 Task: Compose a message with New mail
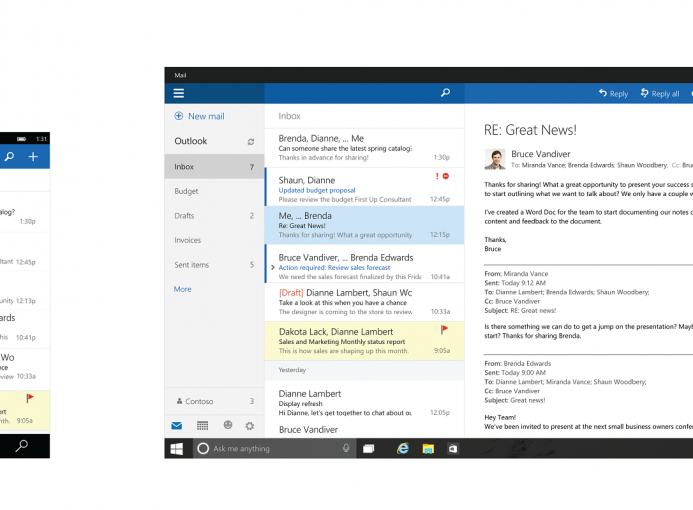pos(199,116)
